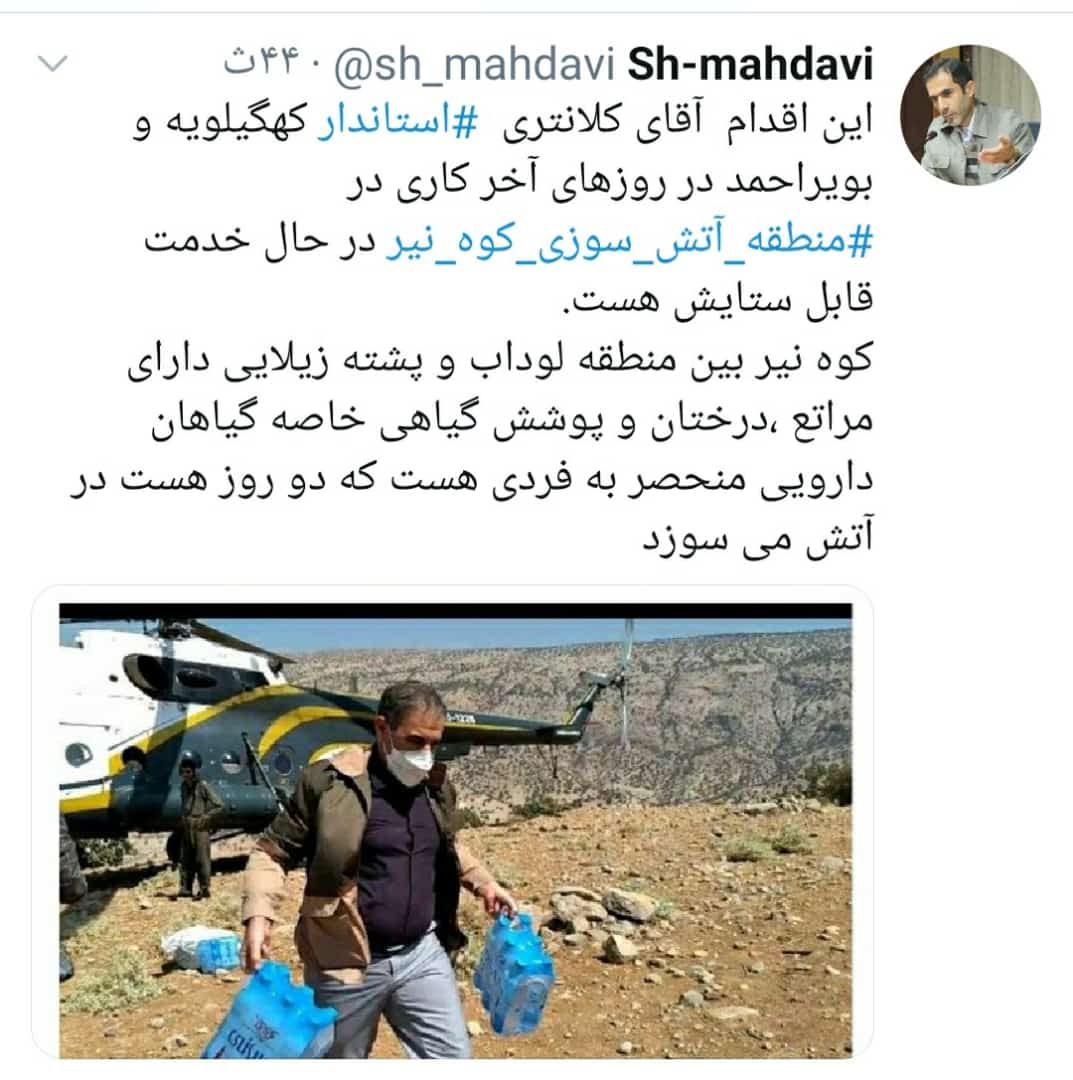Follow the #منطقه_آتش_سوزی_کوه_نیر hashtag
This screenshot has height=1080, width=1073.
[629, 242]
